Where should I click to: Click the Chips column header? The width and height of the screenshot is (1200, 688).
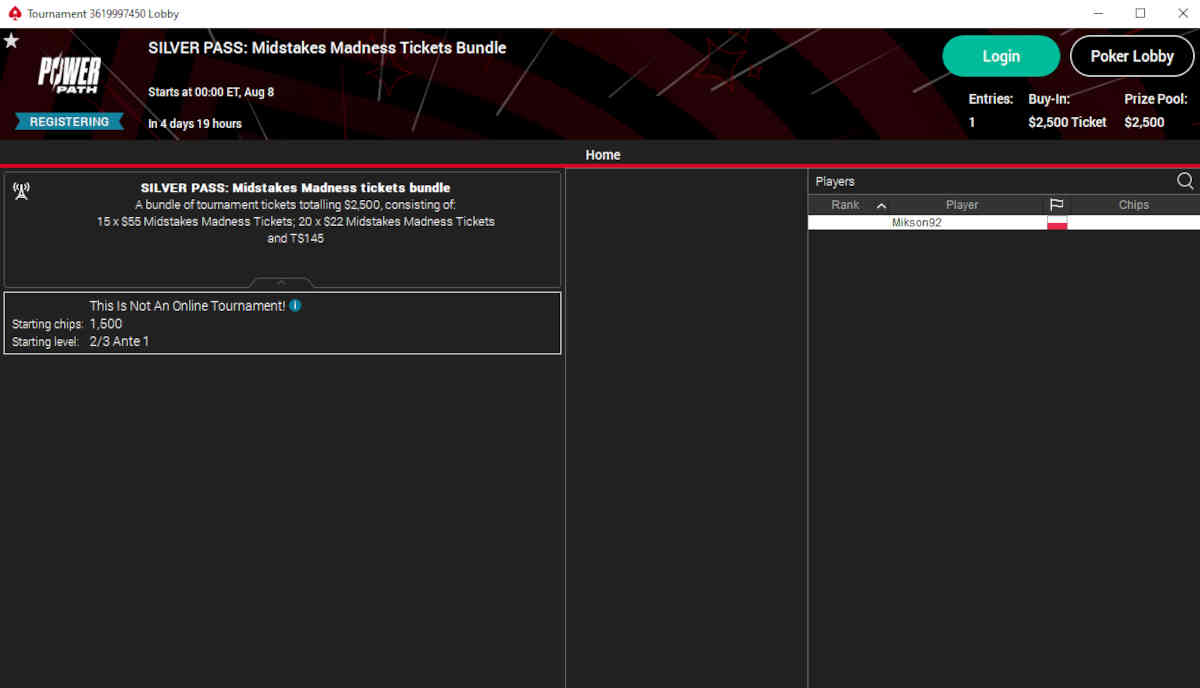[x=1134, y=205]
